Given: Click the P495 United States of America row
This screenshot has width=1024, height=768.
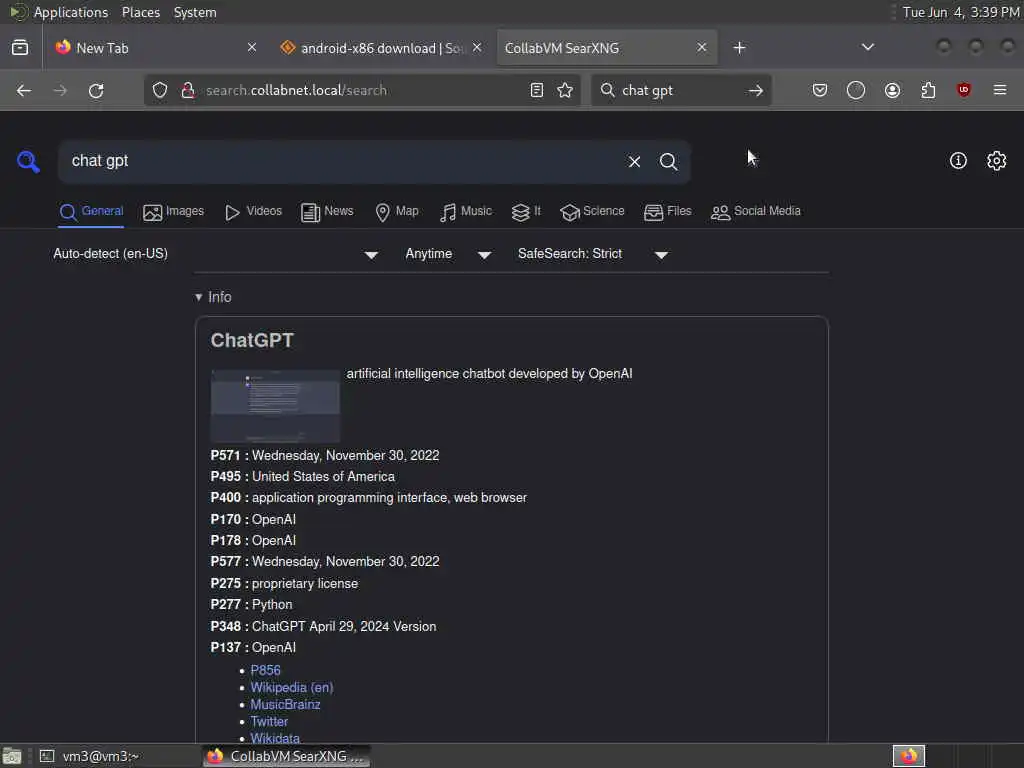Looking at the screenshot, I should pyautogui.click(x=302, y=477).
